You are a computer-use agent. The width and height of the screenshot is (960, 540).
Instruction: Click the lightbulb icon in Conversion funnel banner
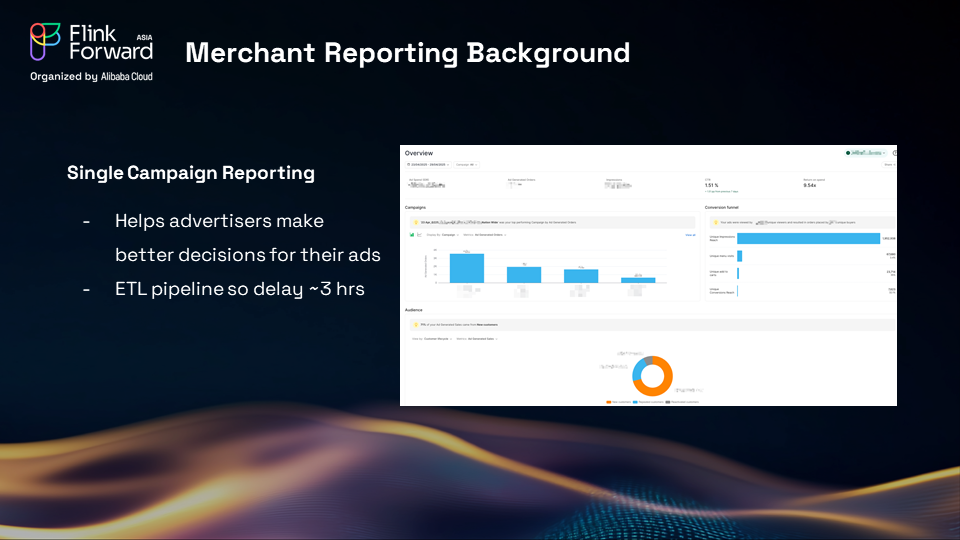coord(716,222)
